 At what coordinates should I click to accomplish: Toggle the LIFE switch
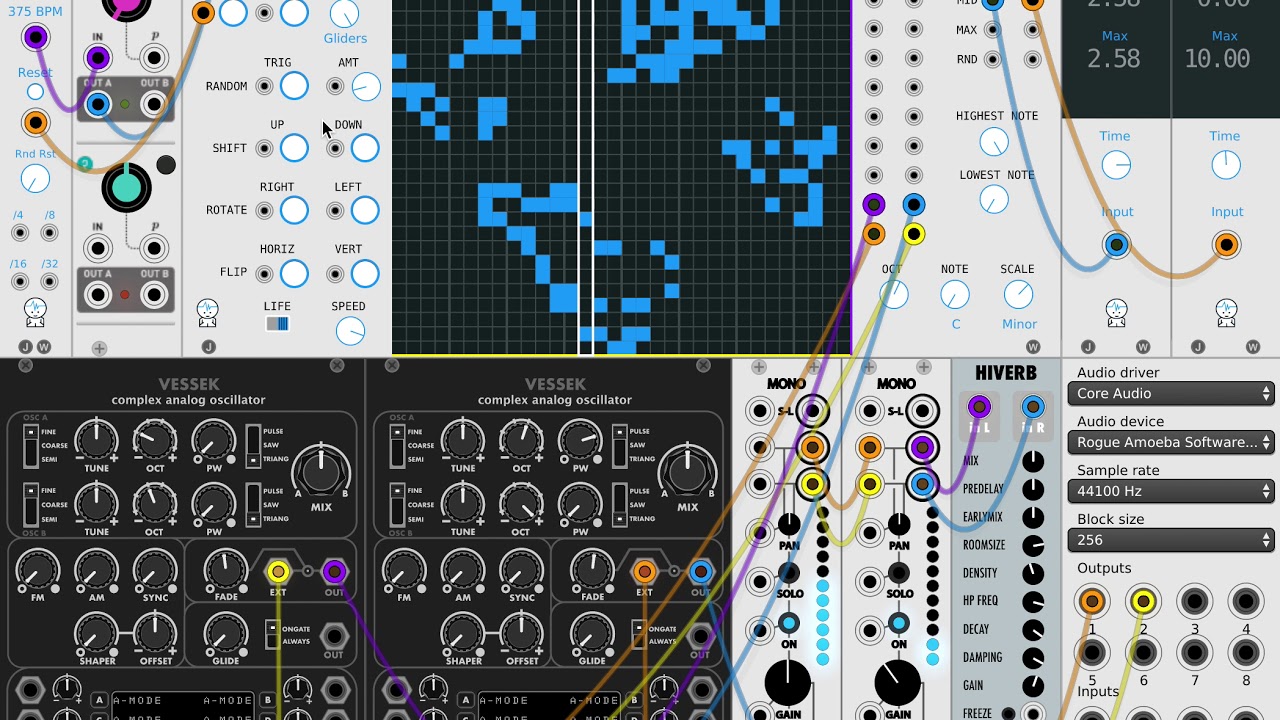click(277, 324)
